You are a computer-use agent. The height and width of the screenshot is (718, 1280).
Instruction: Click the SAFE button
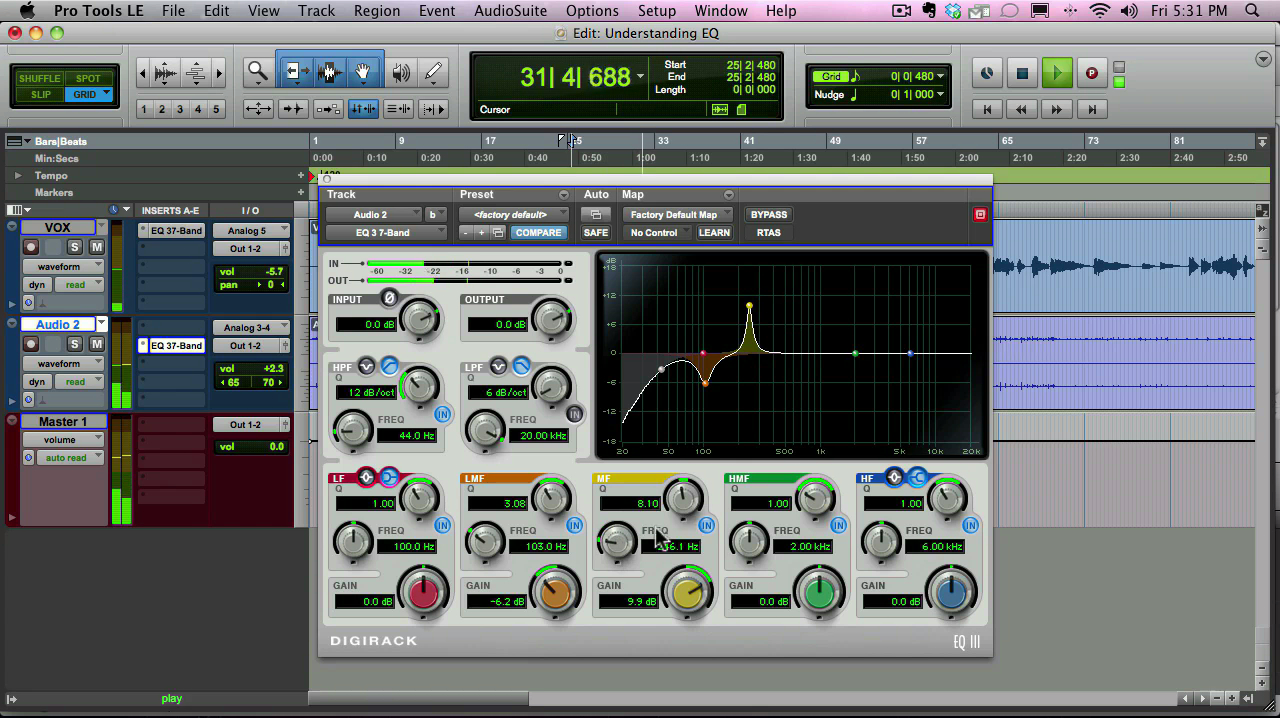coord(595,232)
